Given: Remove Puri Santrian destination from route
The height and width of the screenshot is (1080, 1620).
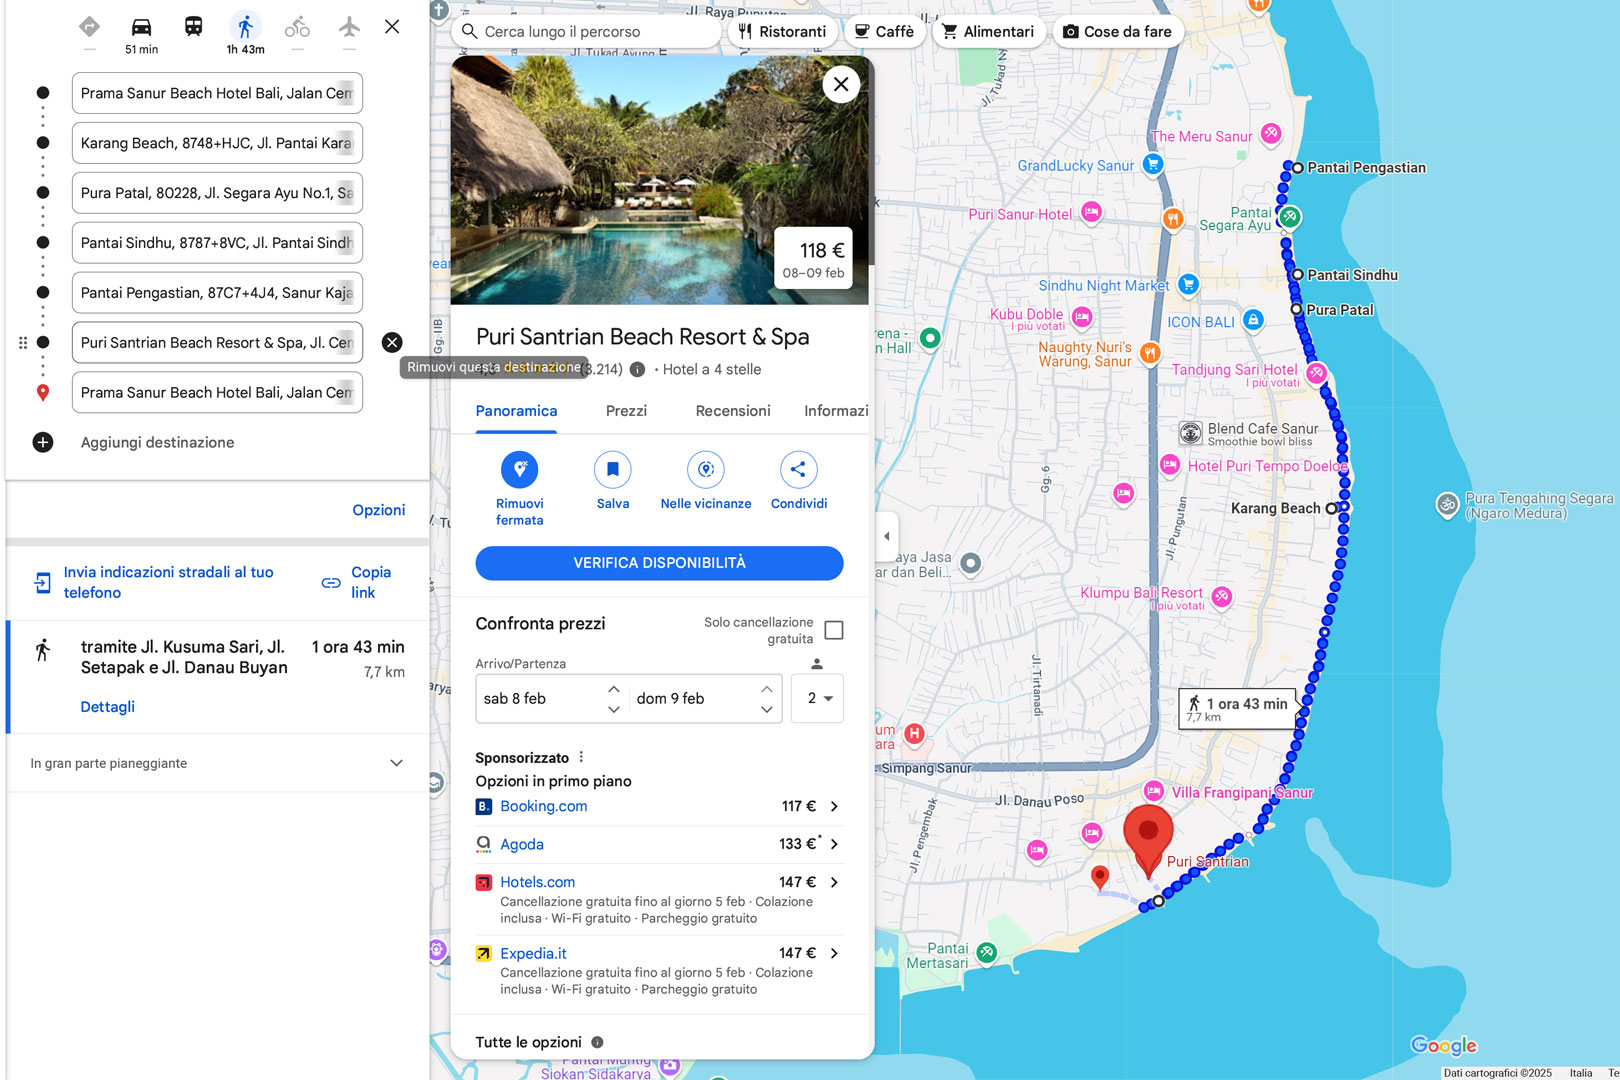Looking at the screenshot, I should (392, 343).
